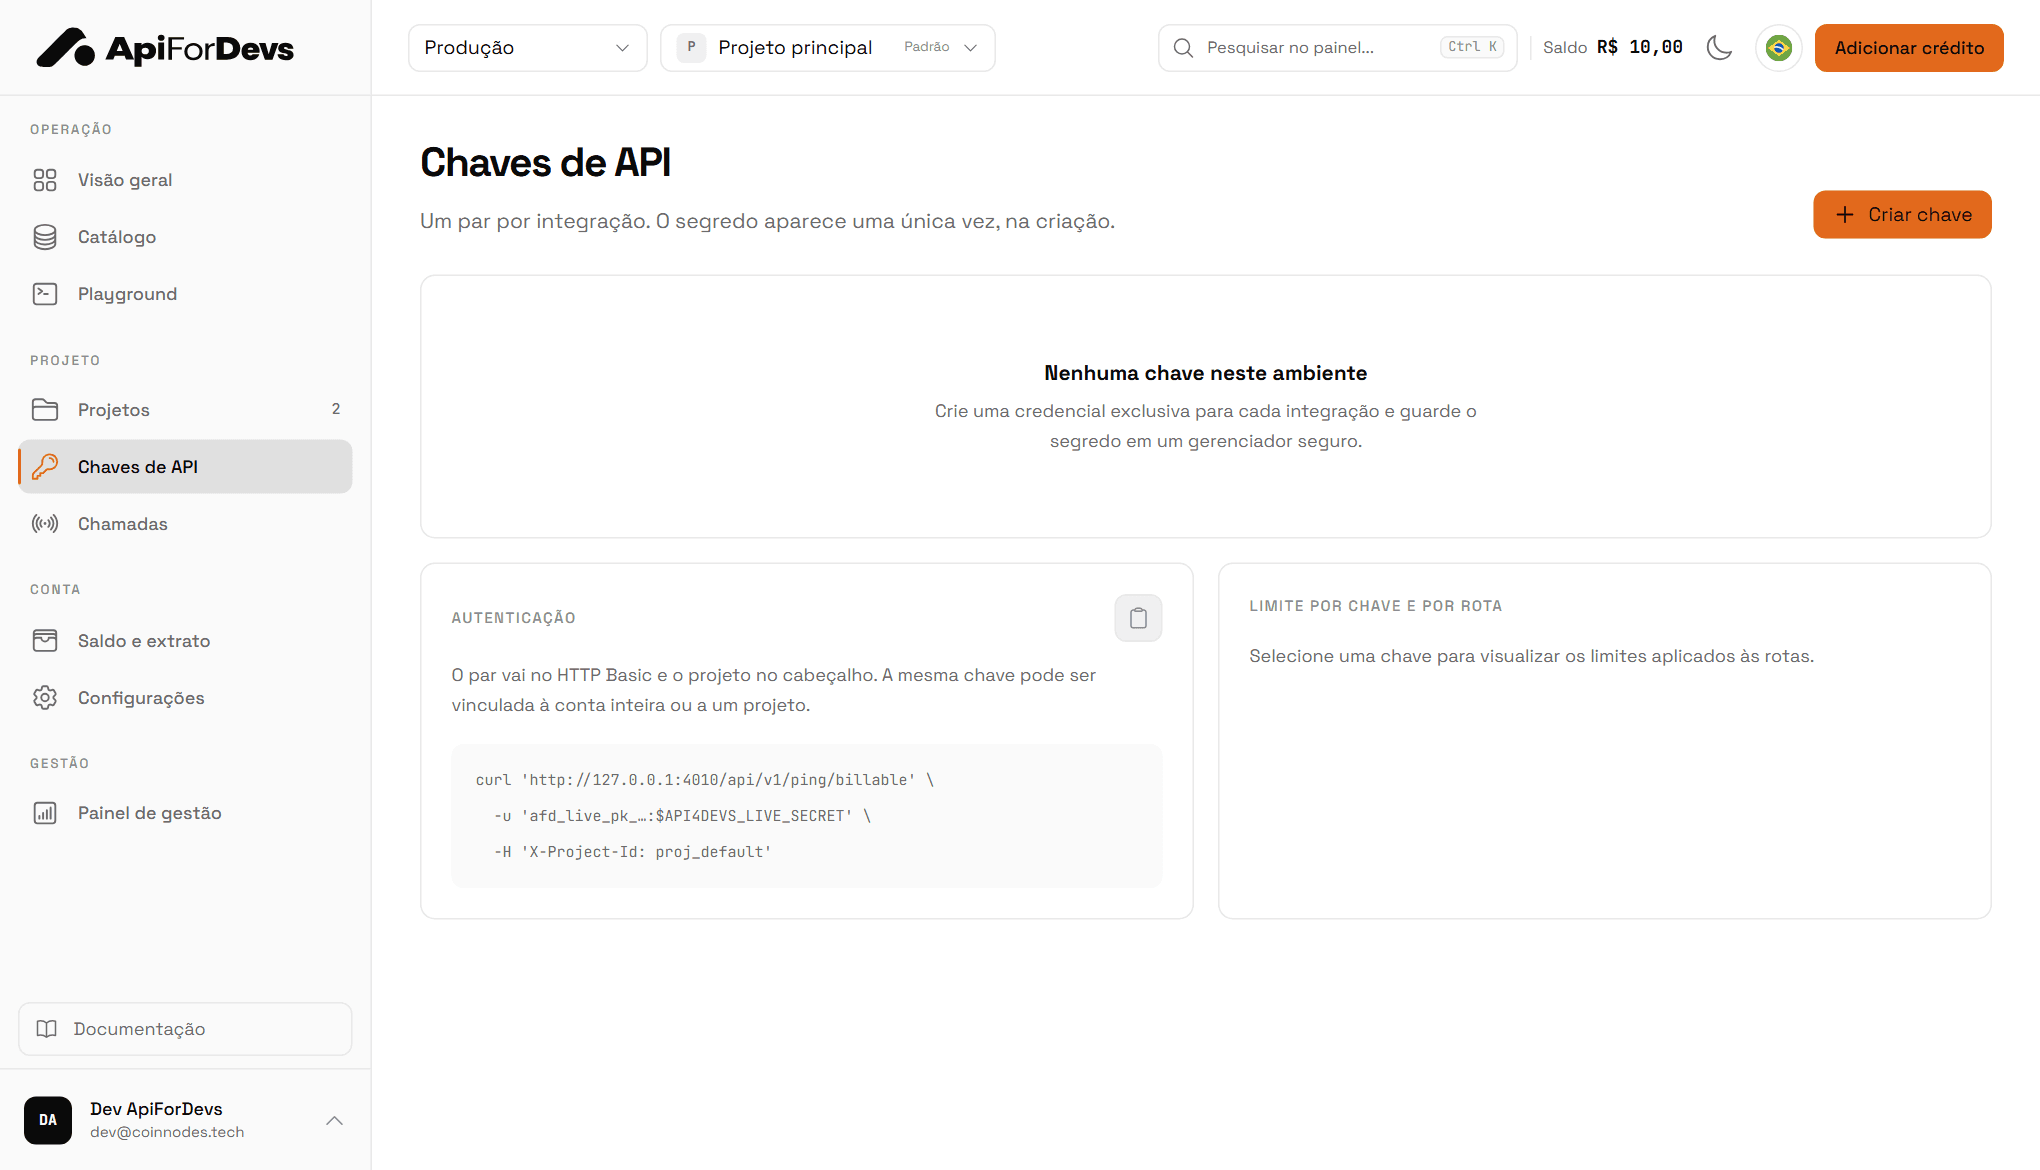Click the Catálogo database icon
The width and height of the screenshot is (2040, 1170).
(x=45, y=237)
